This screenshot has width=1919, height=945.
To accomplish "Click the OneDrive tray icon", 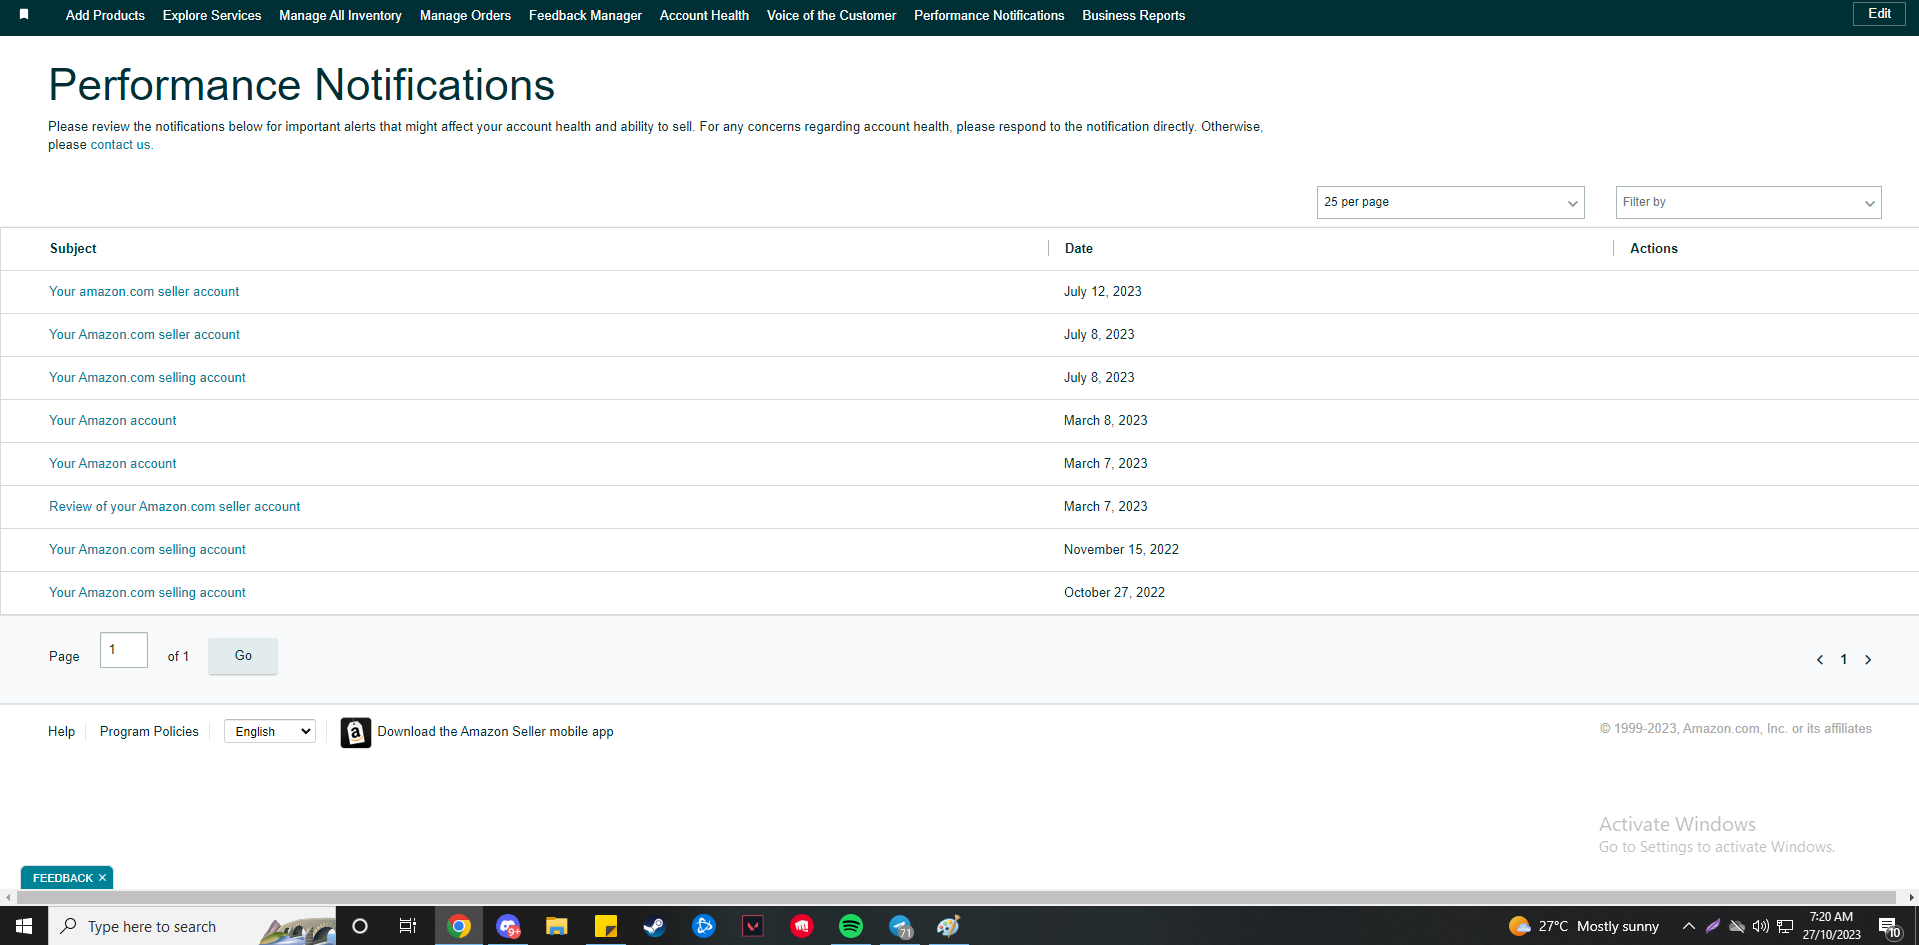I will point(1737,926).
